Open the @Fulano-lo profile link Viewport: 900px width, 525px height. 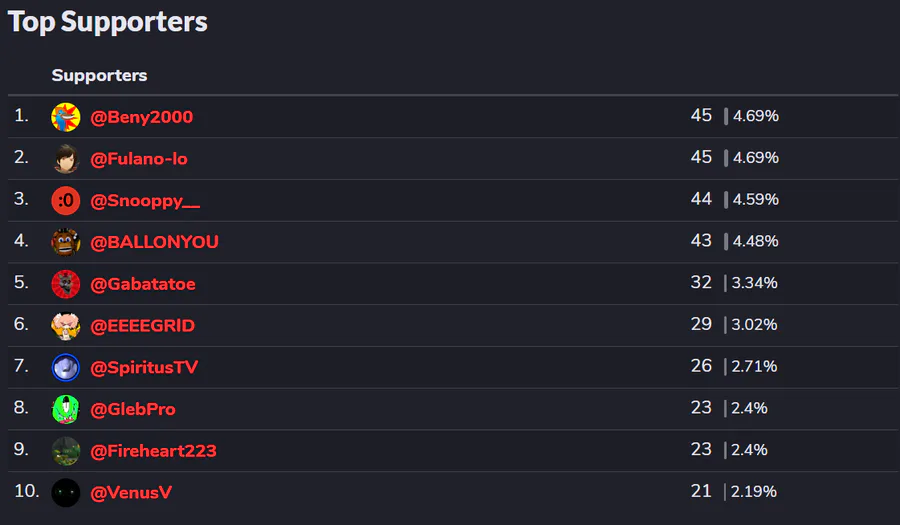coord(139,159)
